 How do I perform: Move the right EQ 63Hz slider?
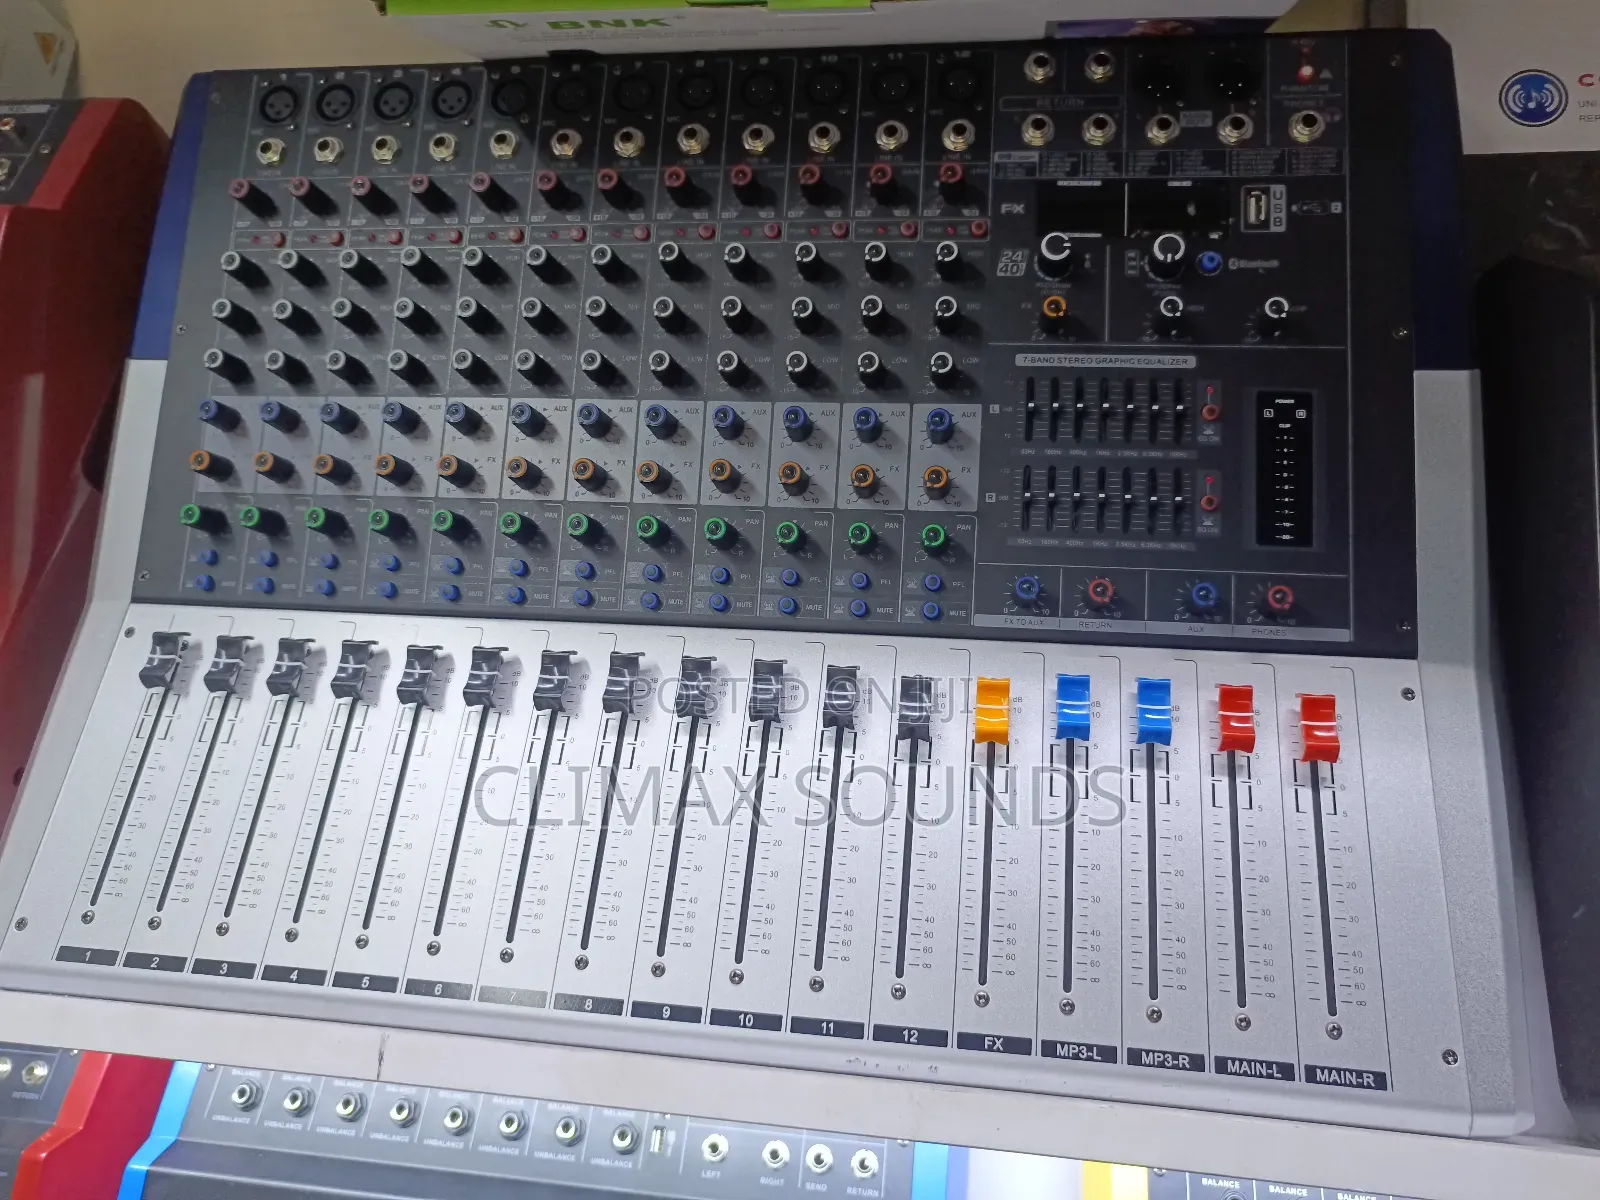[x=1026, y=496]
